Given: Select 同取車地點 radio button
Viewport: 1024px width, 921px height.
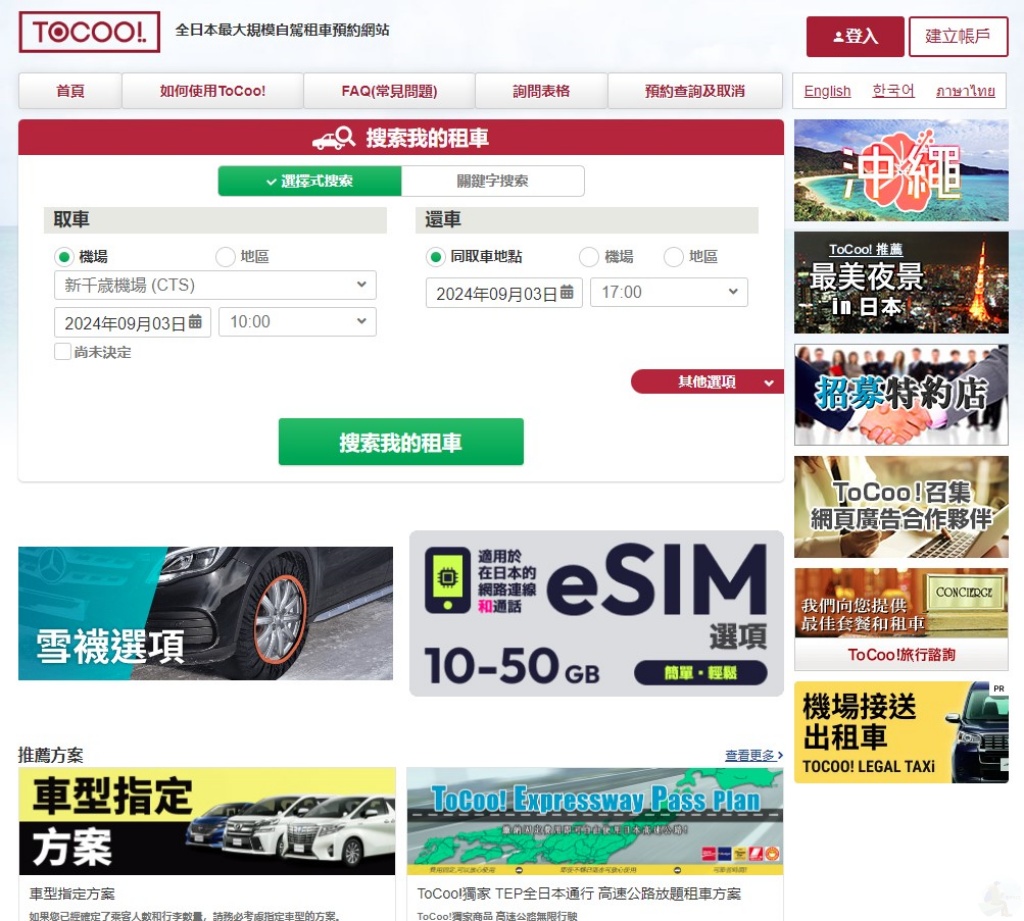Looking at the screenshot, I should click(436, 257).
